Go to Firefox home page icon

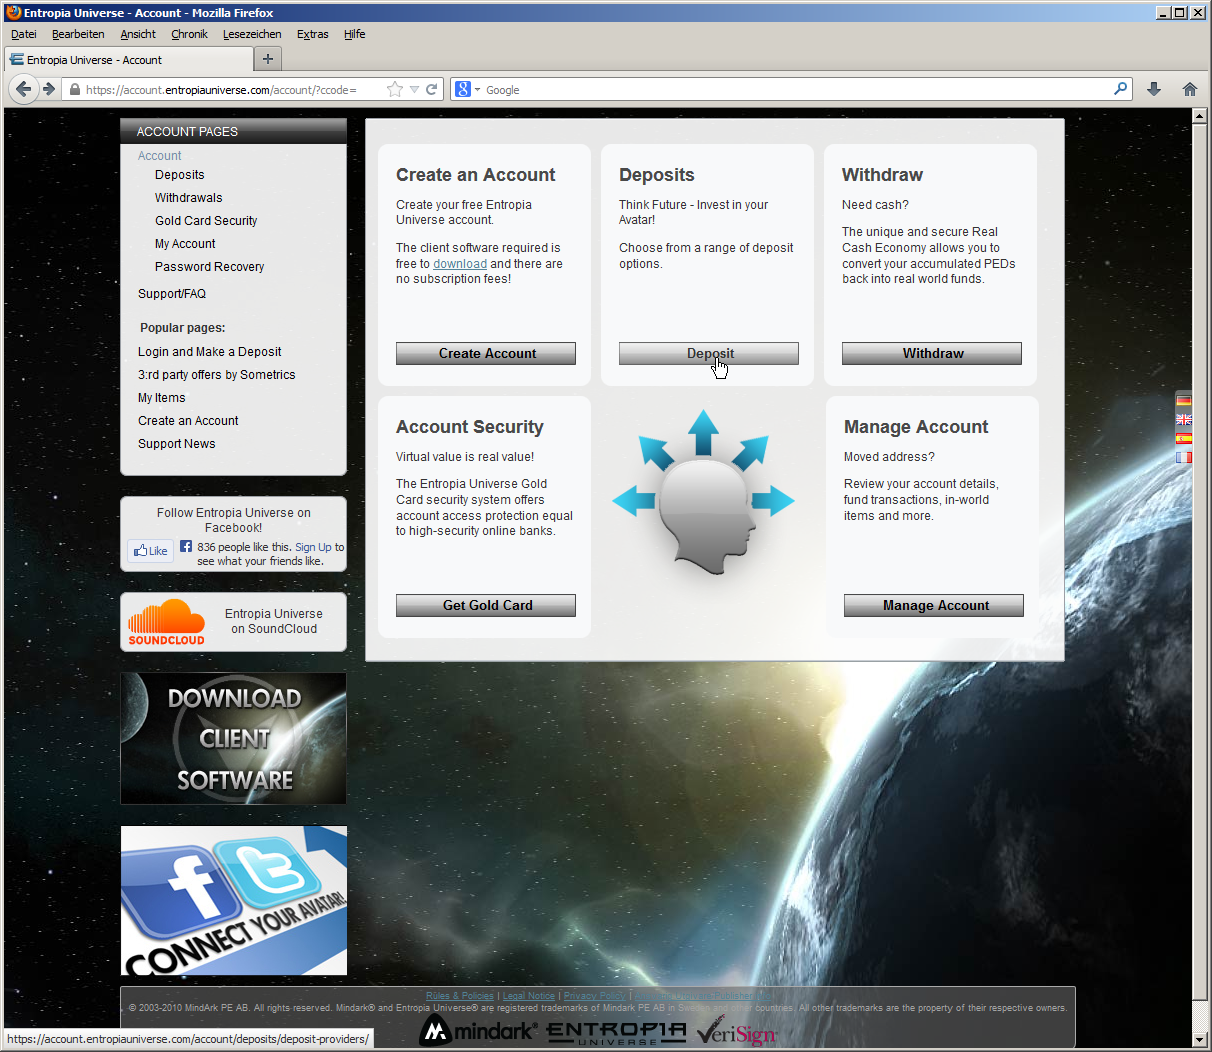[1190, 89]
